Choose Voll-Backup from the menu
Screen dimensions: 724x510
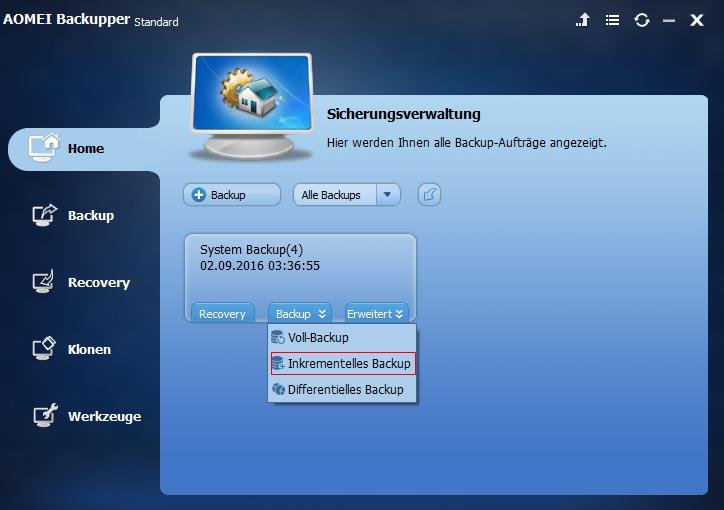pos(342,337)
